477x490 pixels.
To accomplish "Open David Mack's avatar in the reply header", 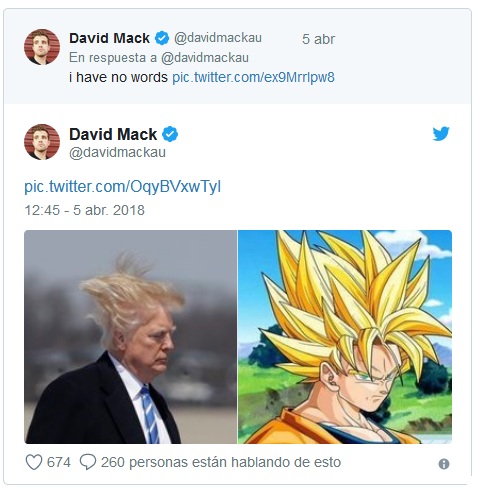I will click(x=42, y=47).
